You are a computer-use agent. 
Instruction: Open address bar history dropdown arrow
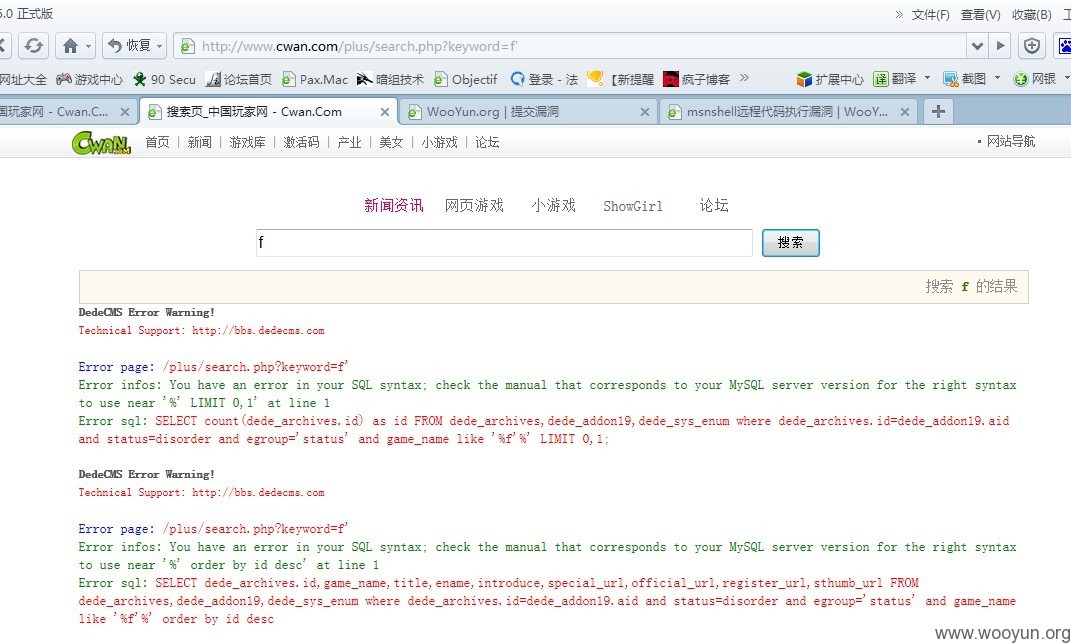[977, 46]
